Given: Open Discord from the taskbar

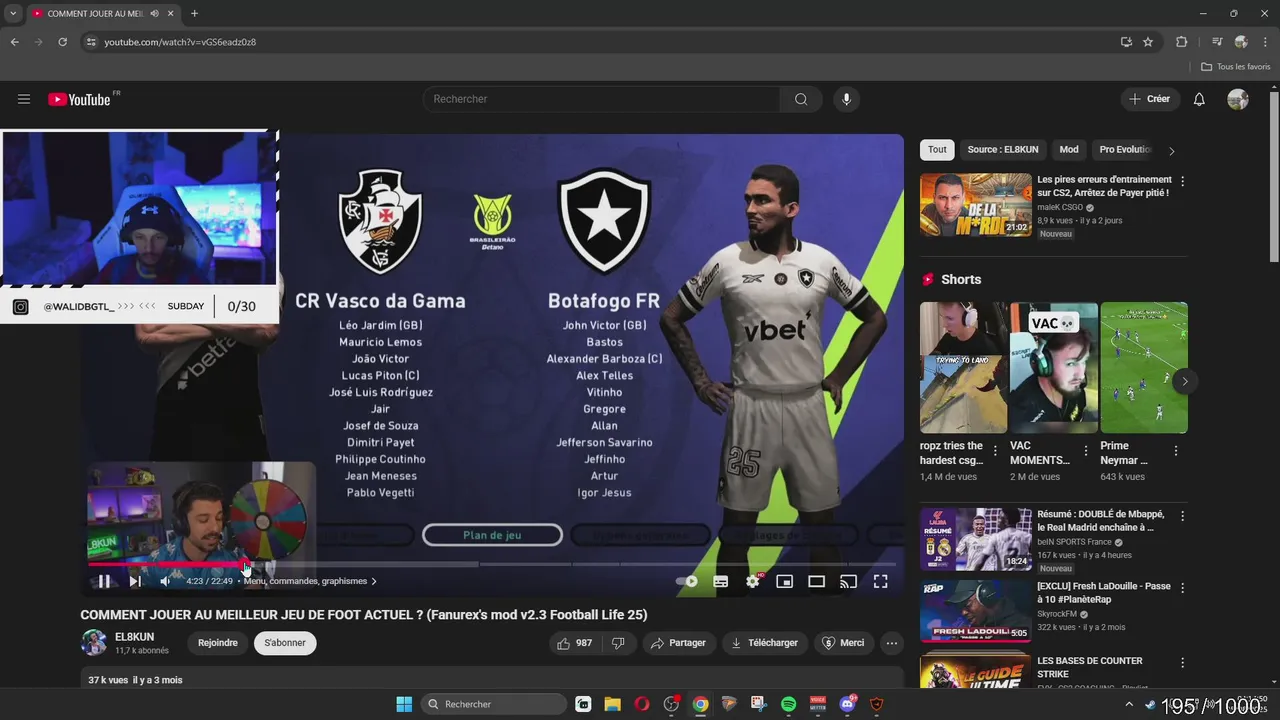Looking at the screenshot, I should [848, 704].
